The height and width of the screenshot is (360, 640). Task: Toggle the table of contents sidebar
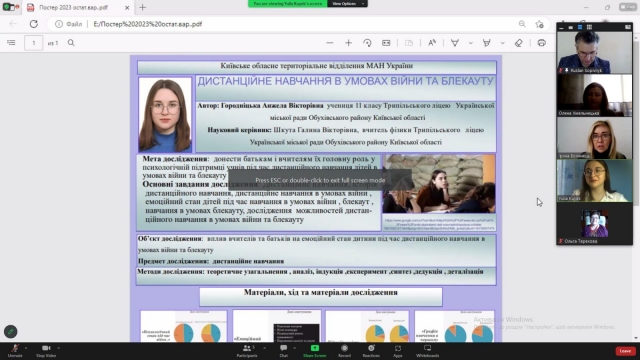point(11,43)
